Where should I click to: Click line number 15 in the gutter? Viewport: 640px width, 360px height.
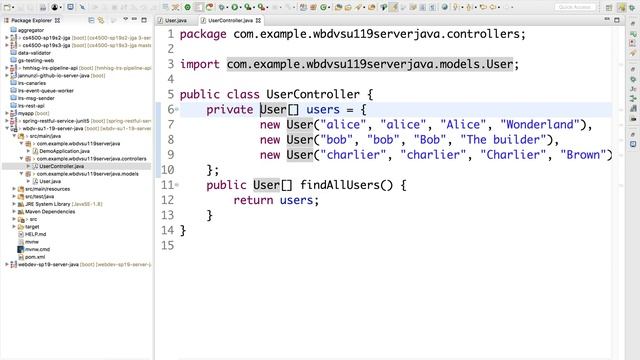tap(168, 245)
